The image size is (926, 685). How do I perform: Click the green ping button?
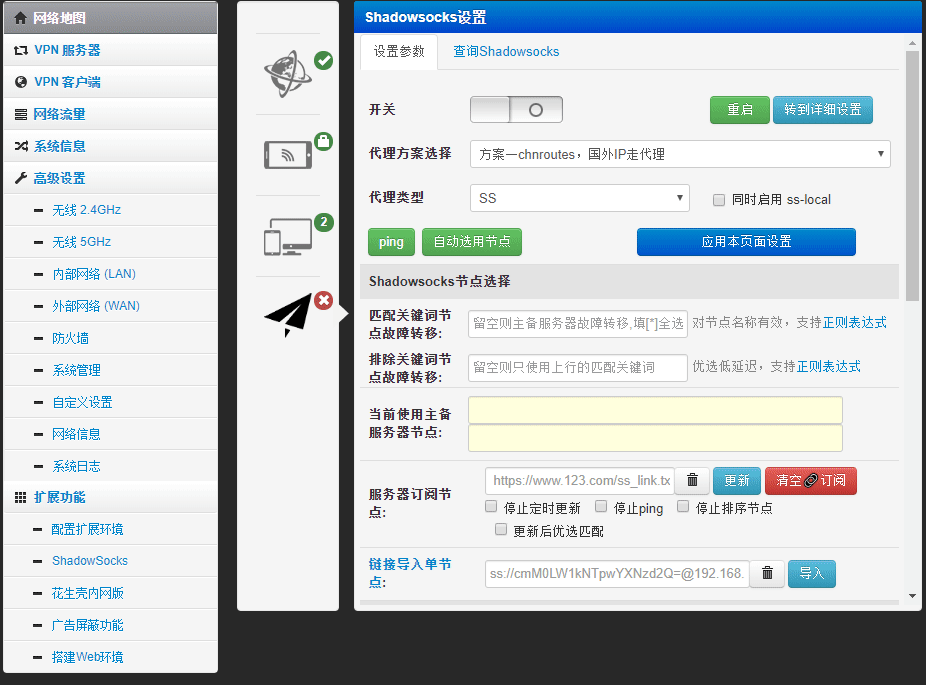point(391,242)
